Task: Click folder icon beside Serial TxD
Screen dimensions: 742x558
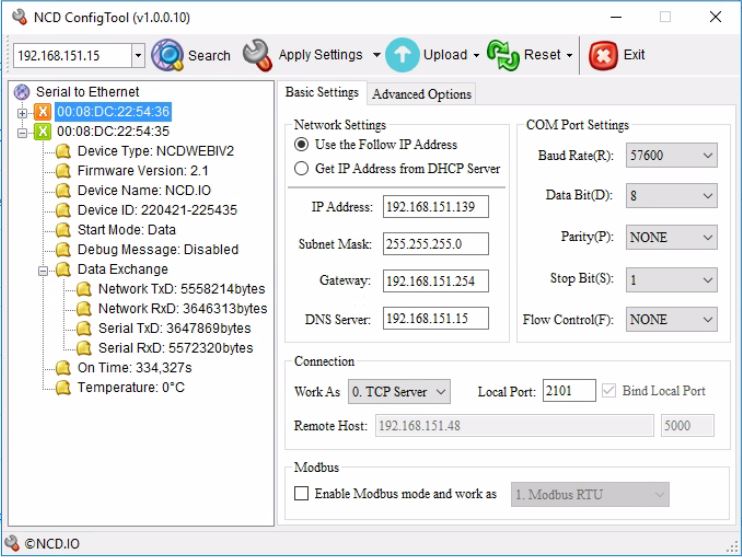Action: point(84,328)
